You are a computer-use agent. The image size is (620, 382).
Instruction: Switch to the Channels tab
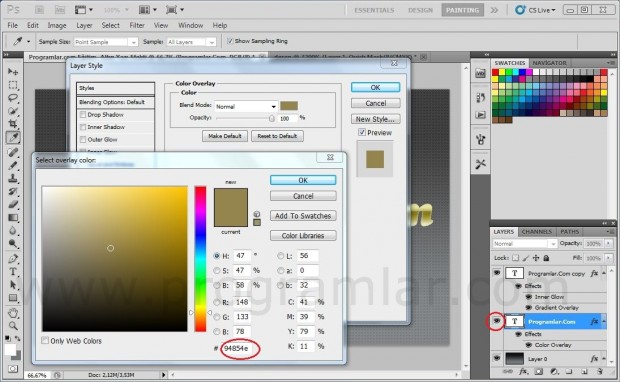tap(537, 232)
